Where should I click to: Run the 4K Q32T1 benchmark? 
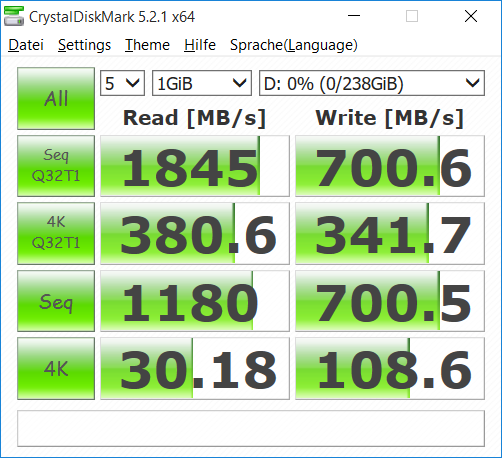[56, 233]
